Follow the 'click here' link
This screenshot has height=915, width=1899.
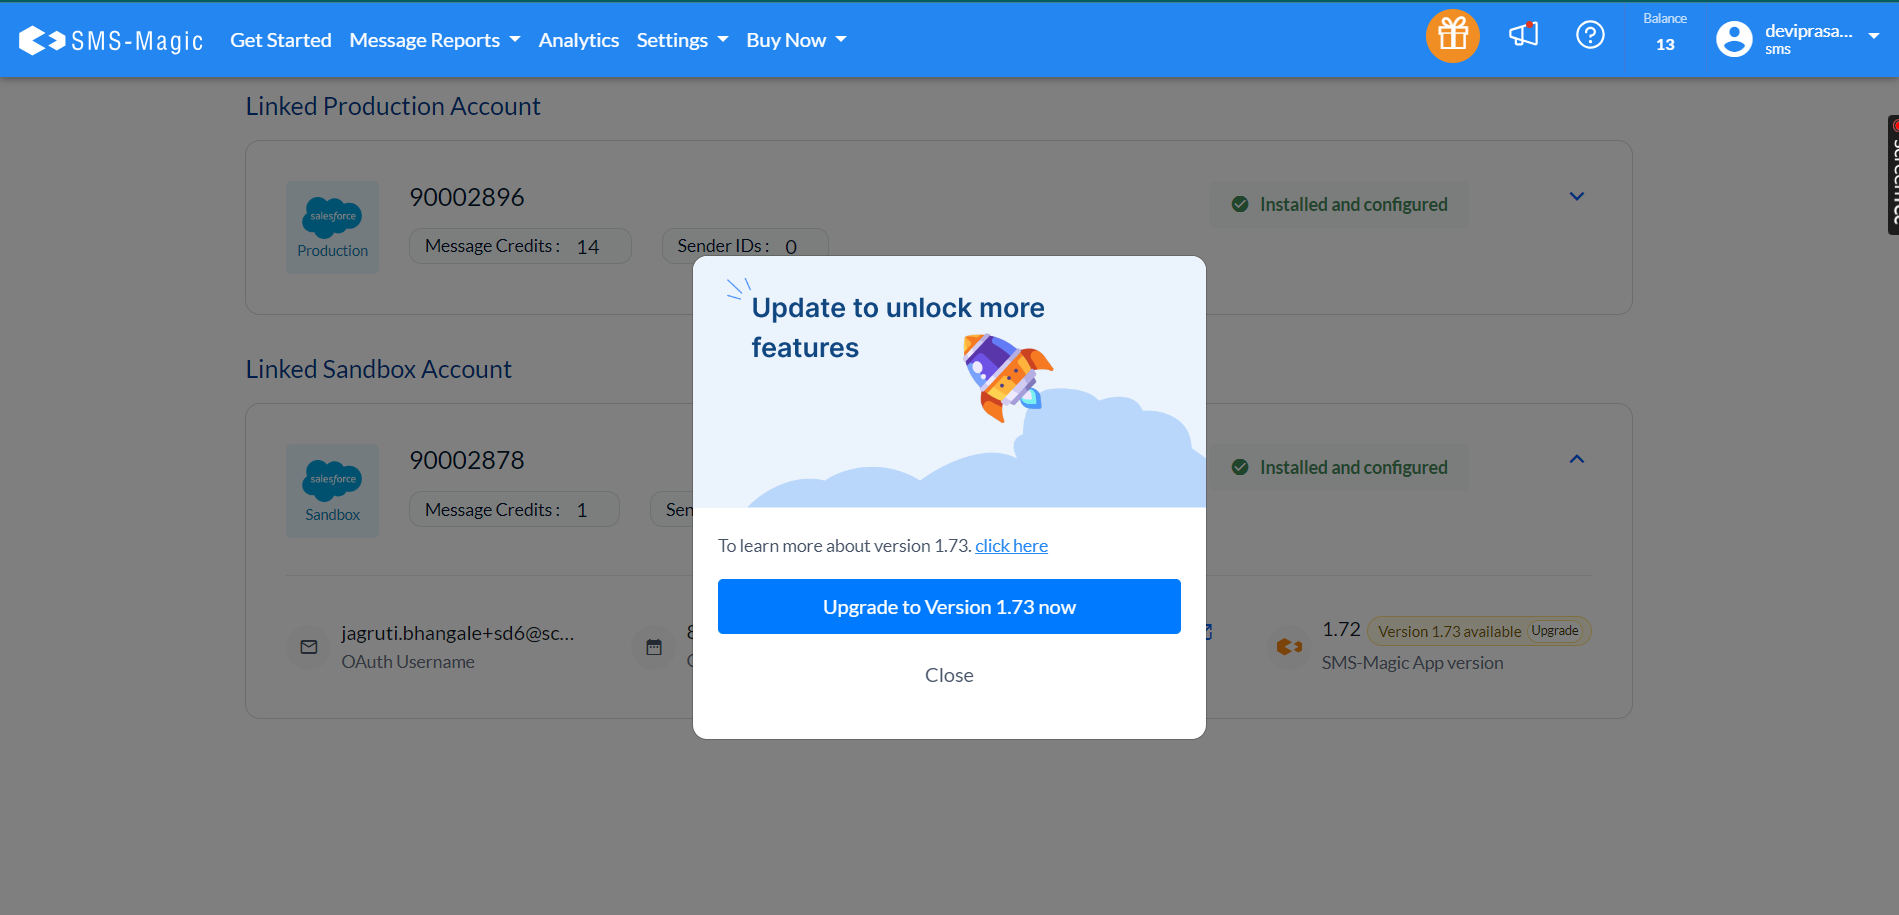(1011, 546)
